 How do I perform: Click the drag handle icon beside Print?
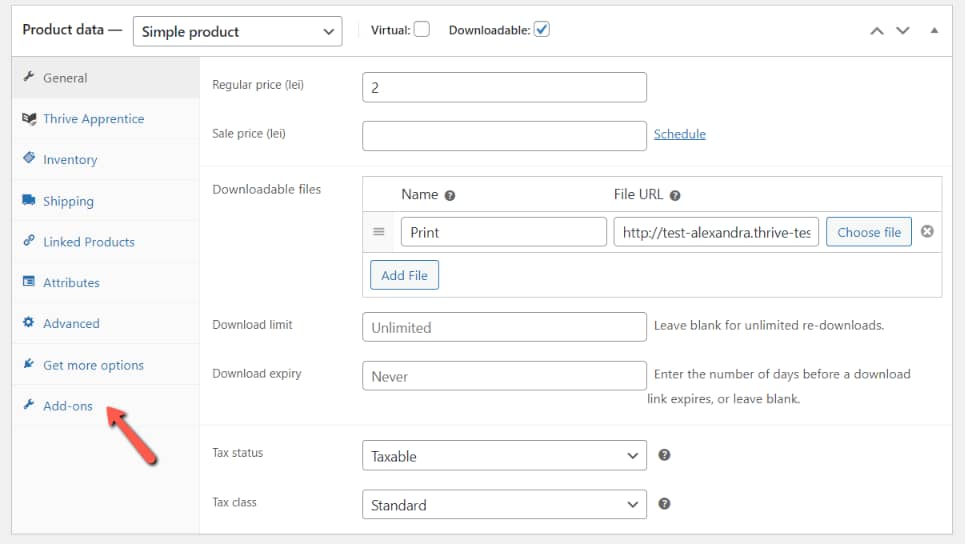(x=379, y=232)
